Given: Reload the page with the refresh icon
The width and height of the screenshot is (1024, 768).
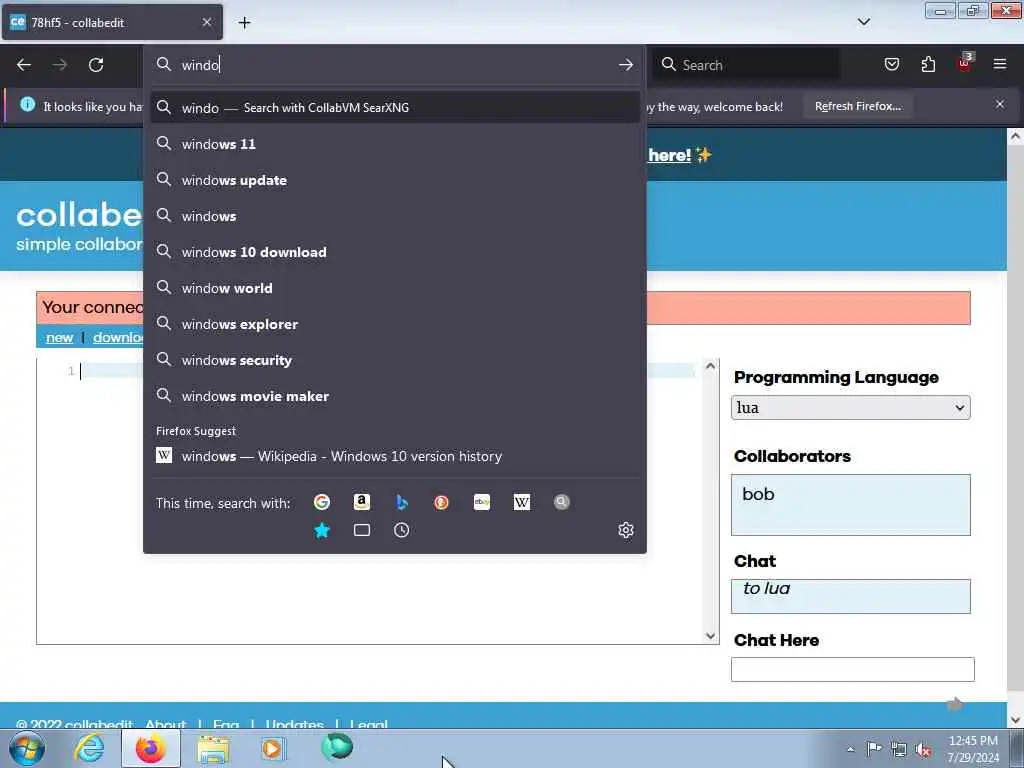Looking at the screenshot, I should pyautogui.click(x=96, y=65).
